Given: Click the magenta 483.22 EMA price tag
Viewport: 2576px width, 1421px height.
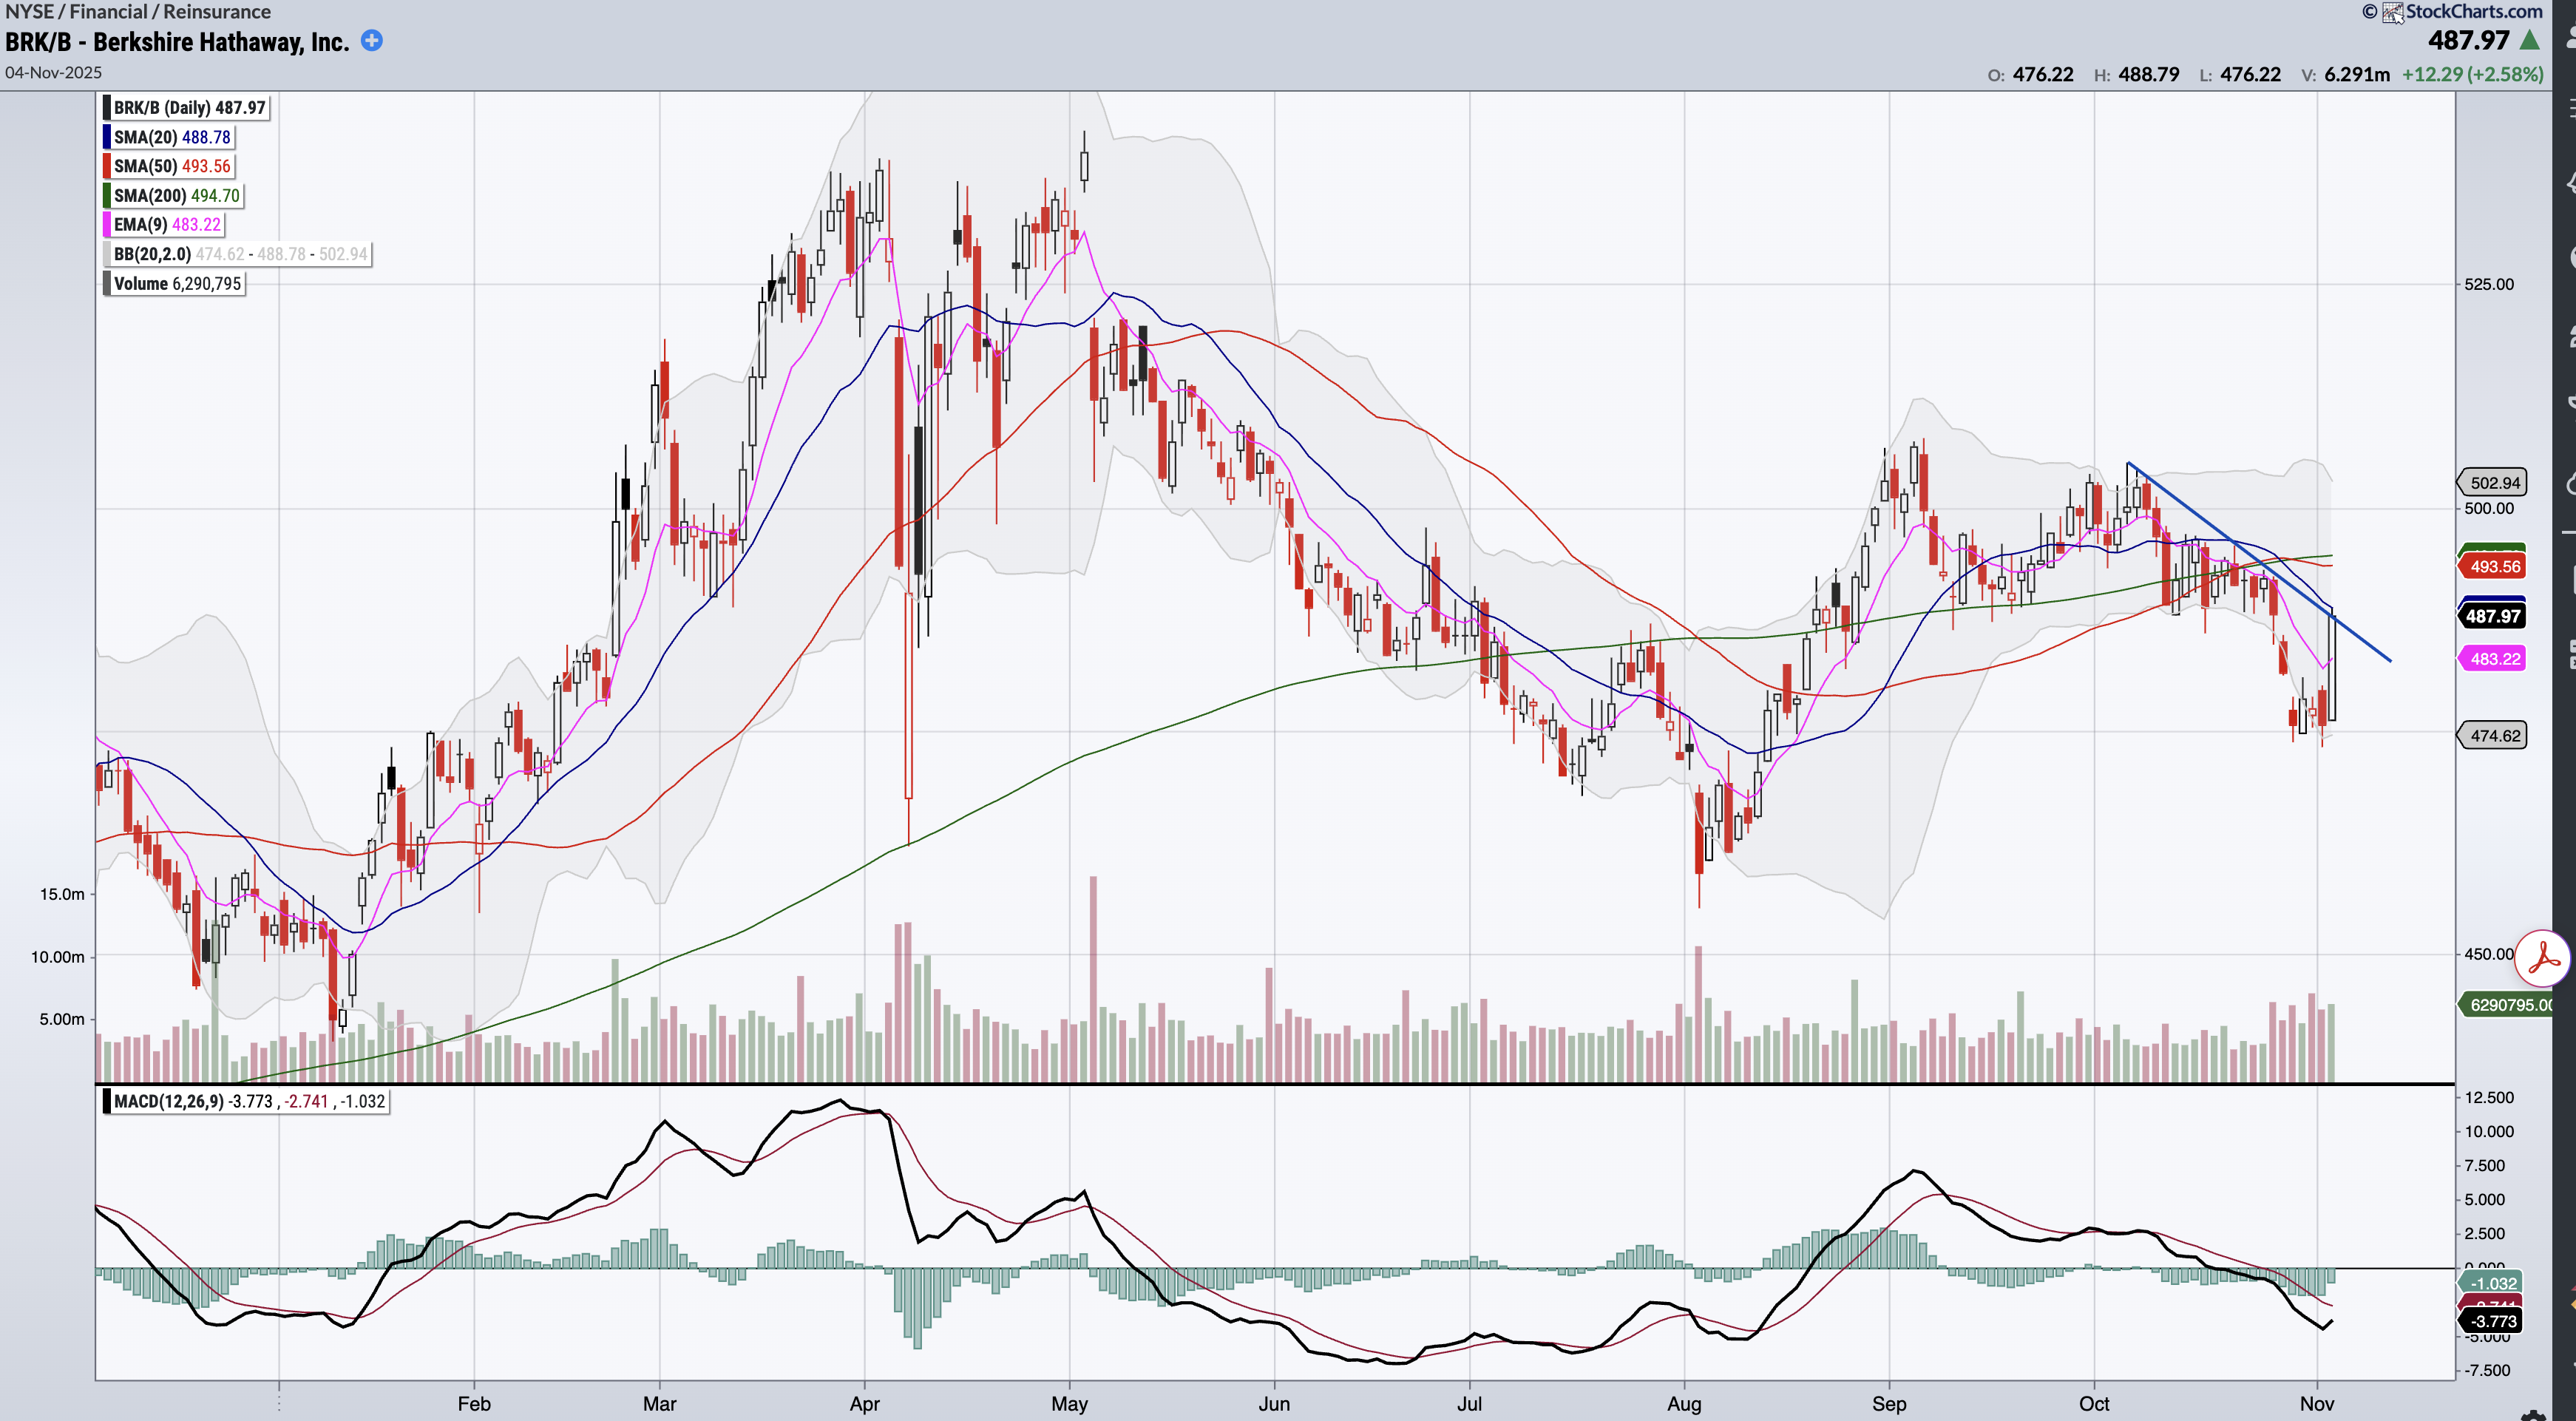Looking at the screenshot, I should (2494, 659).
